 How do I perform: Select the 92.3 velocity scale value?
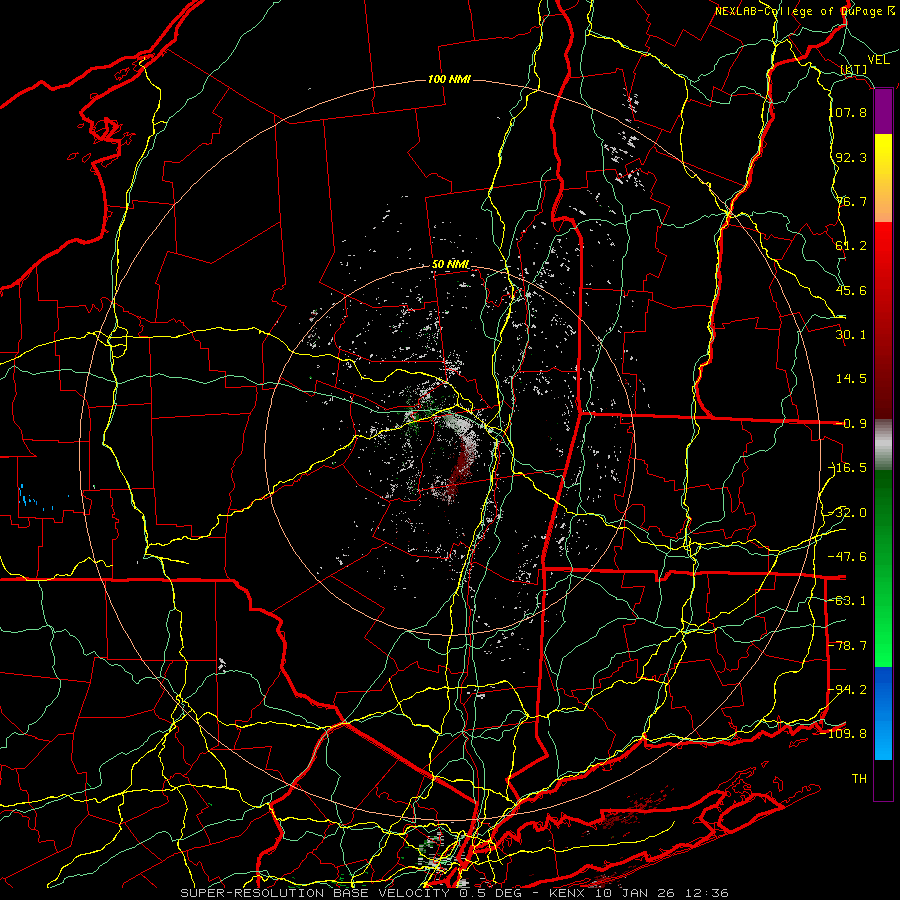click(851, 157)
